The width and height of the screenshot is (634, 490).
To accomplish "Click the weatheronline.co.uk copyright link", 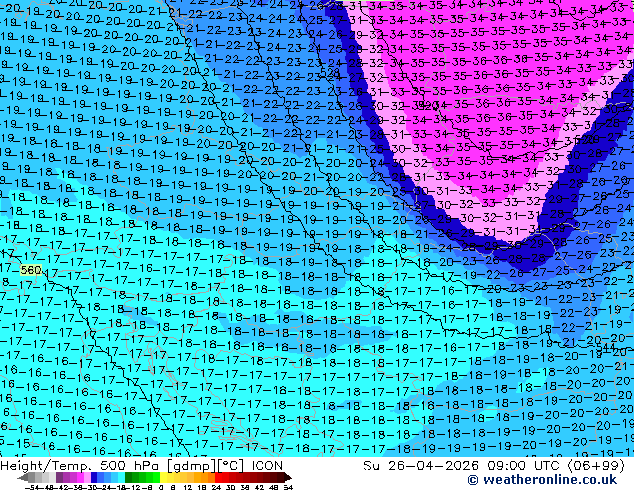I will (x=542, y=480).
